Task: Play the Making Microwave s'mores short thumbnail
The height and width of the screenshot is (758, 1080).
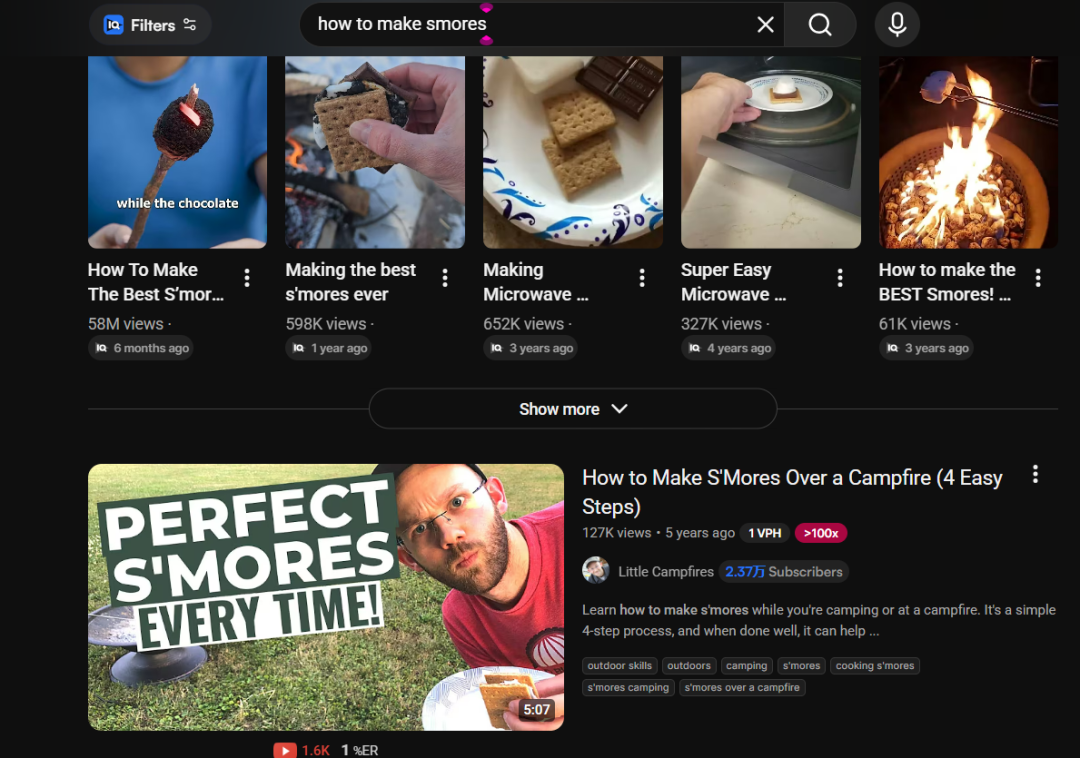Action: tap(572, 150)
